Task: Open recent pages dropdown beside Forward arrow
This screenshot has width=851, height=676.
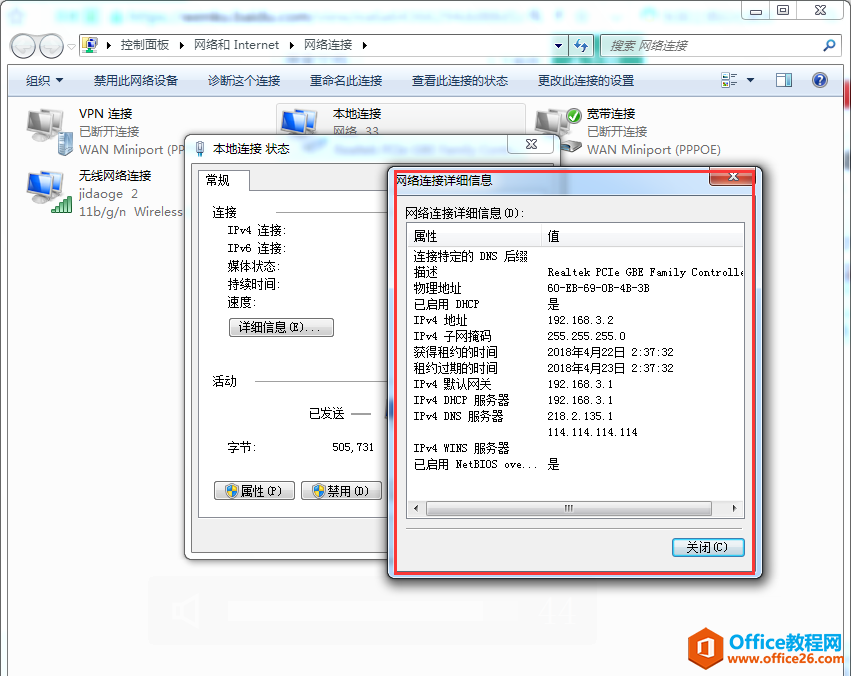Action: pos(71,47)
